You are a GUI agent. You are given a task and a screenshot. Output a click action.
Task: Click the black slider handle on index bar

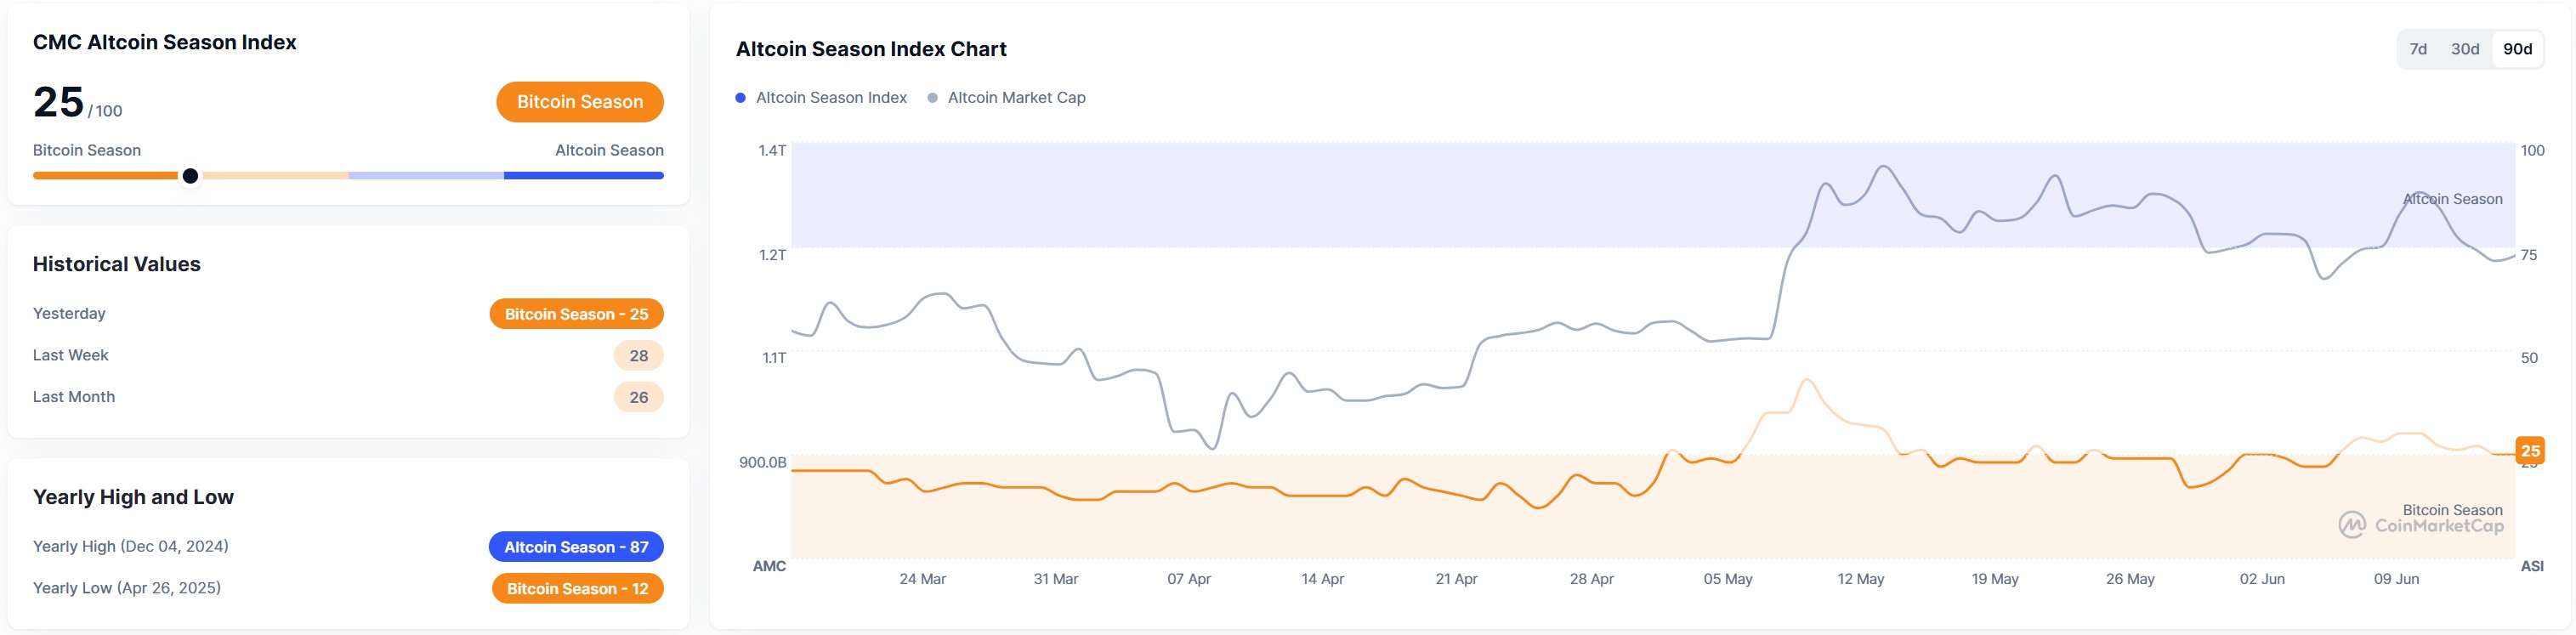pyautogui.click(x=190, y=176)
